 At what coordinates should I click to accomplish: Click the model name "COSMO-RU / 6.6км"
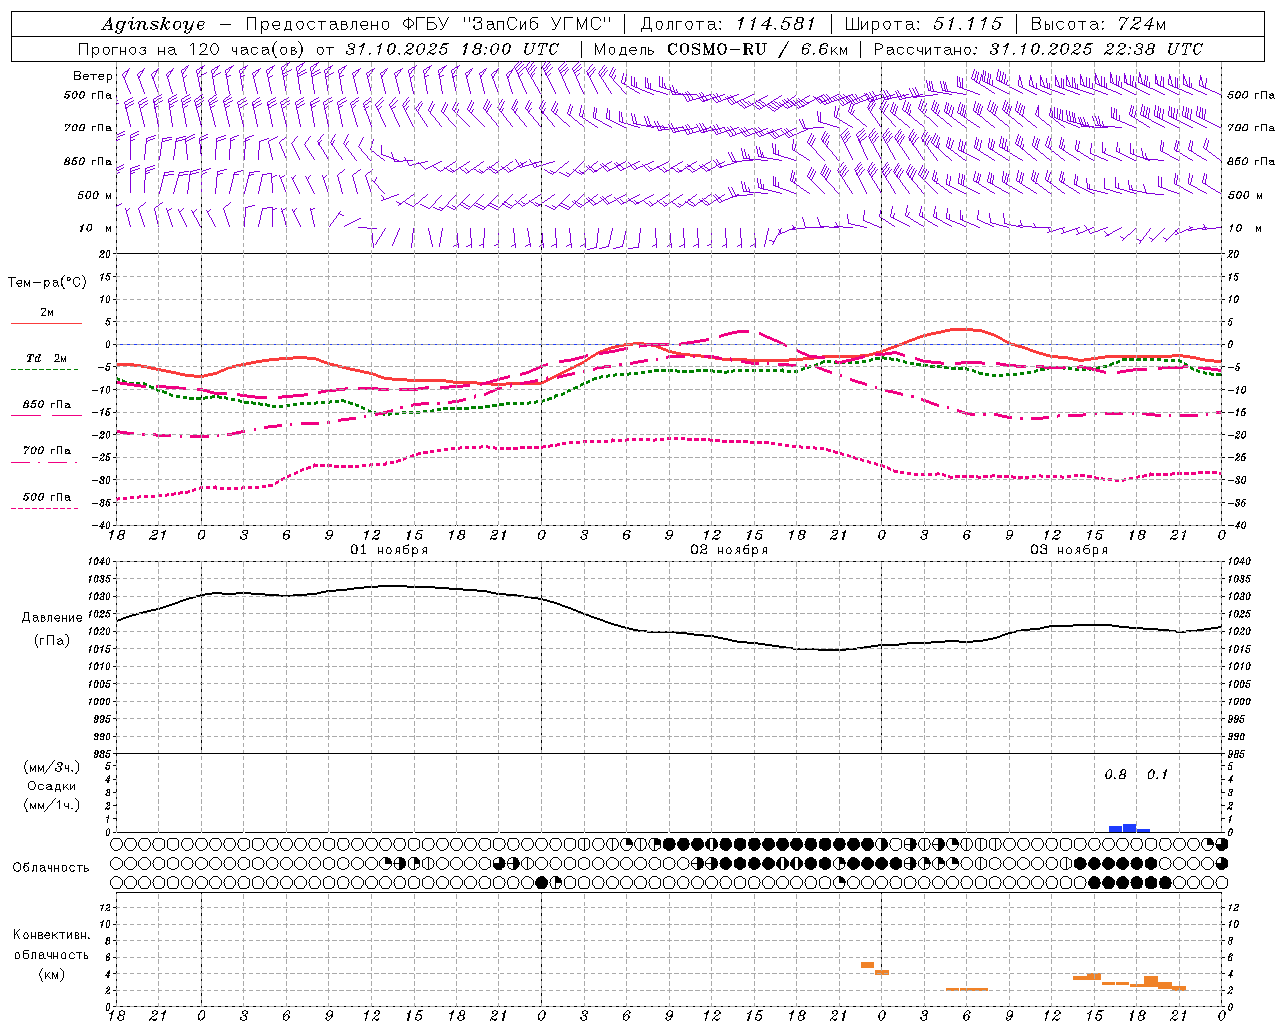tap(755, 49)
